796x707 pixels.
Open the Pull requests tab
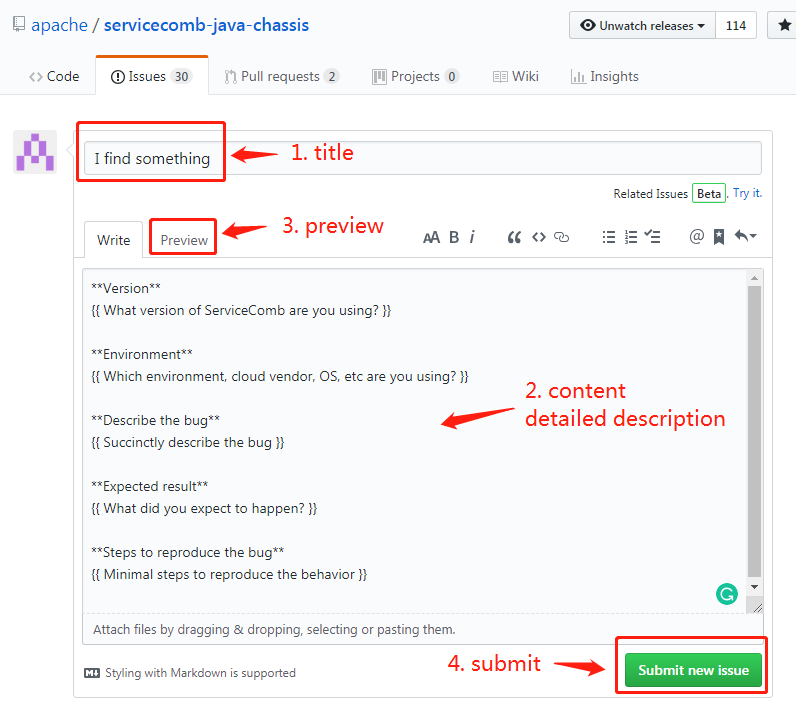click(x=281, y=76)
